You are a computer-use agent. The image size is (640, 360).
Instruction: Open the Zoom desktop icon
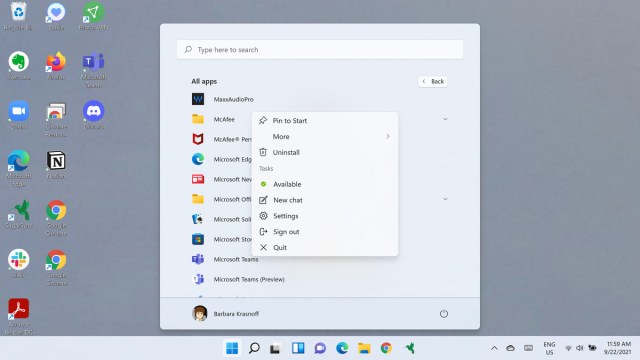pos(19,116)
